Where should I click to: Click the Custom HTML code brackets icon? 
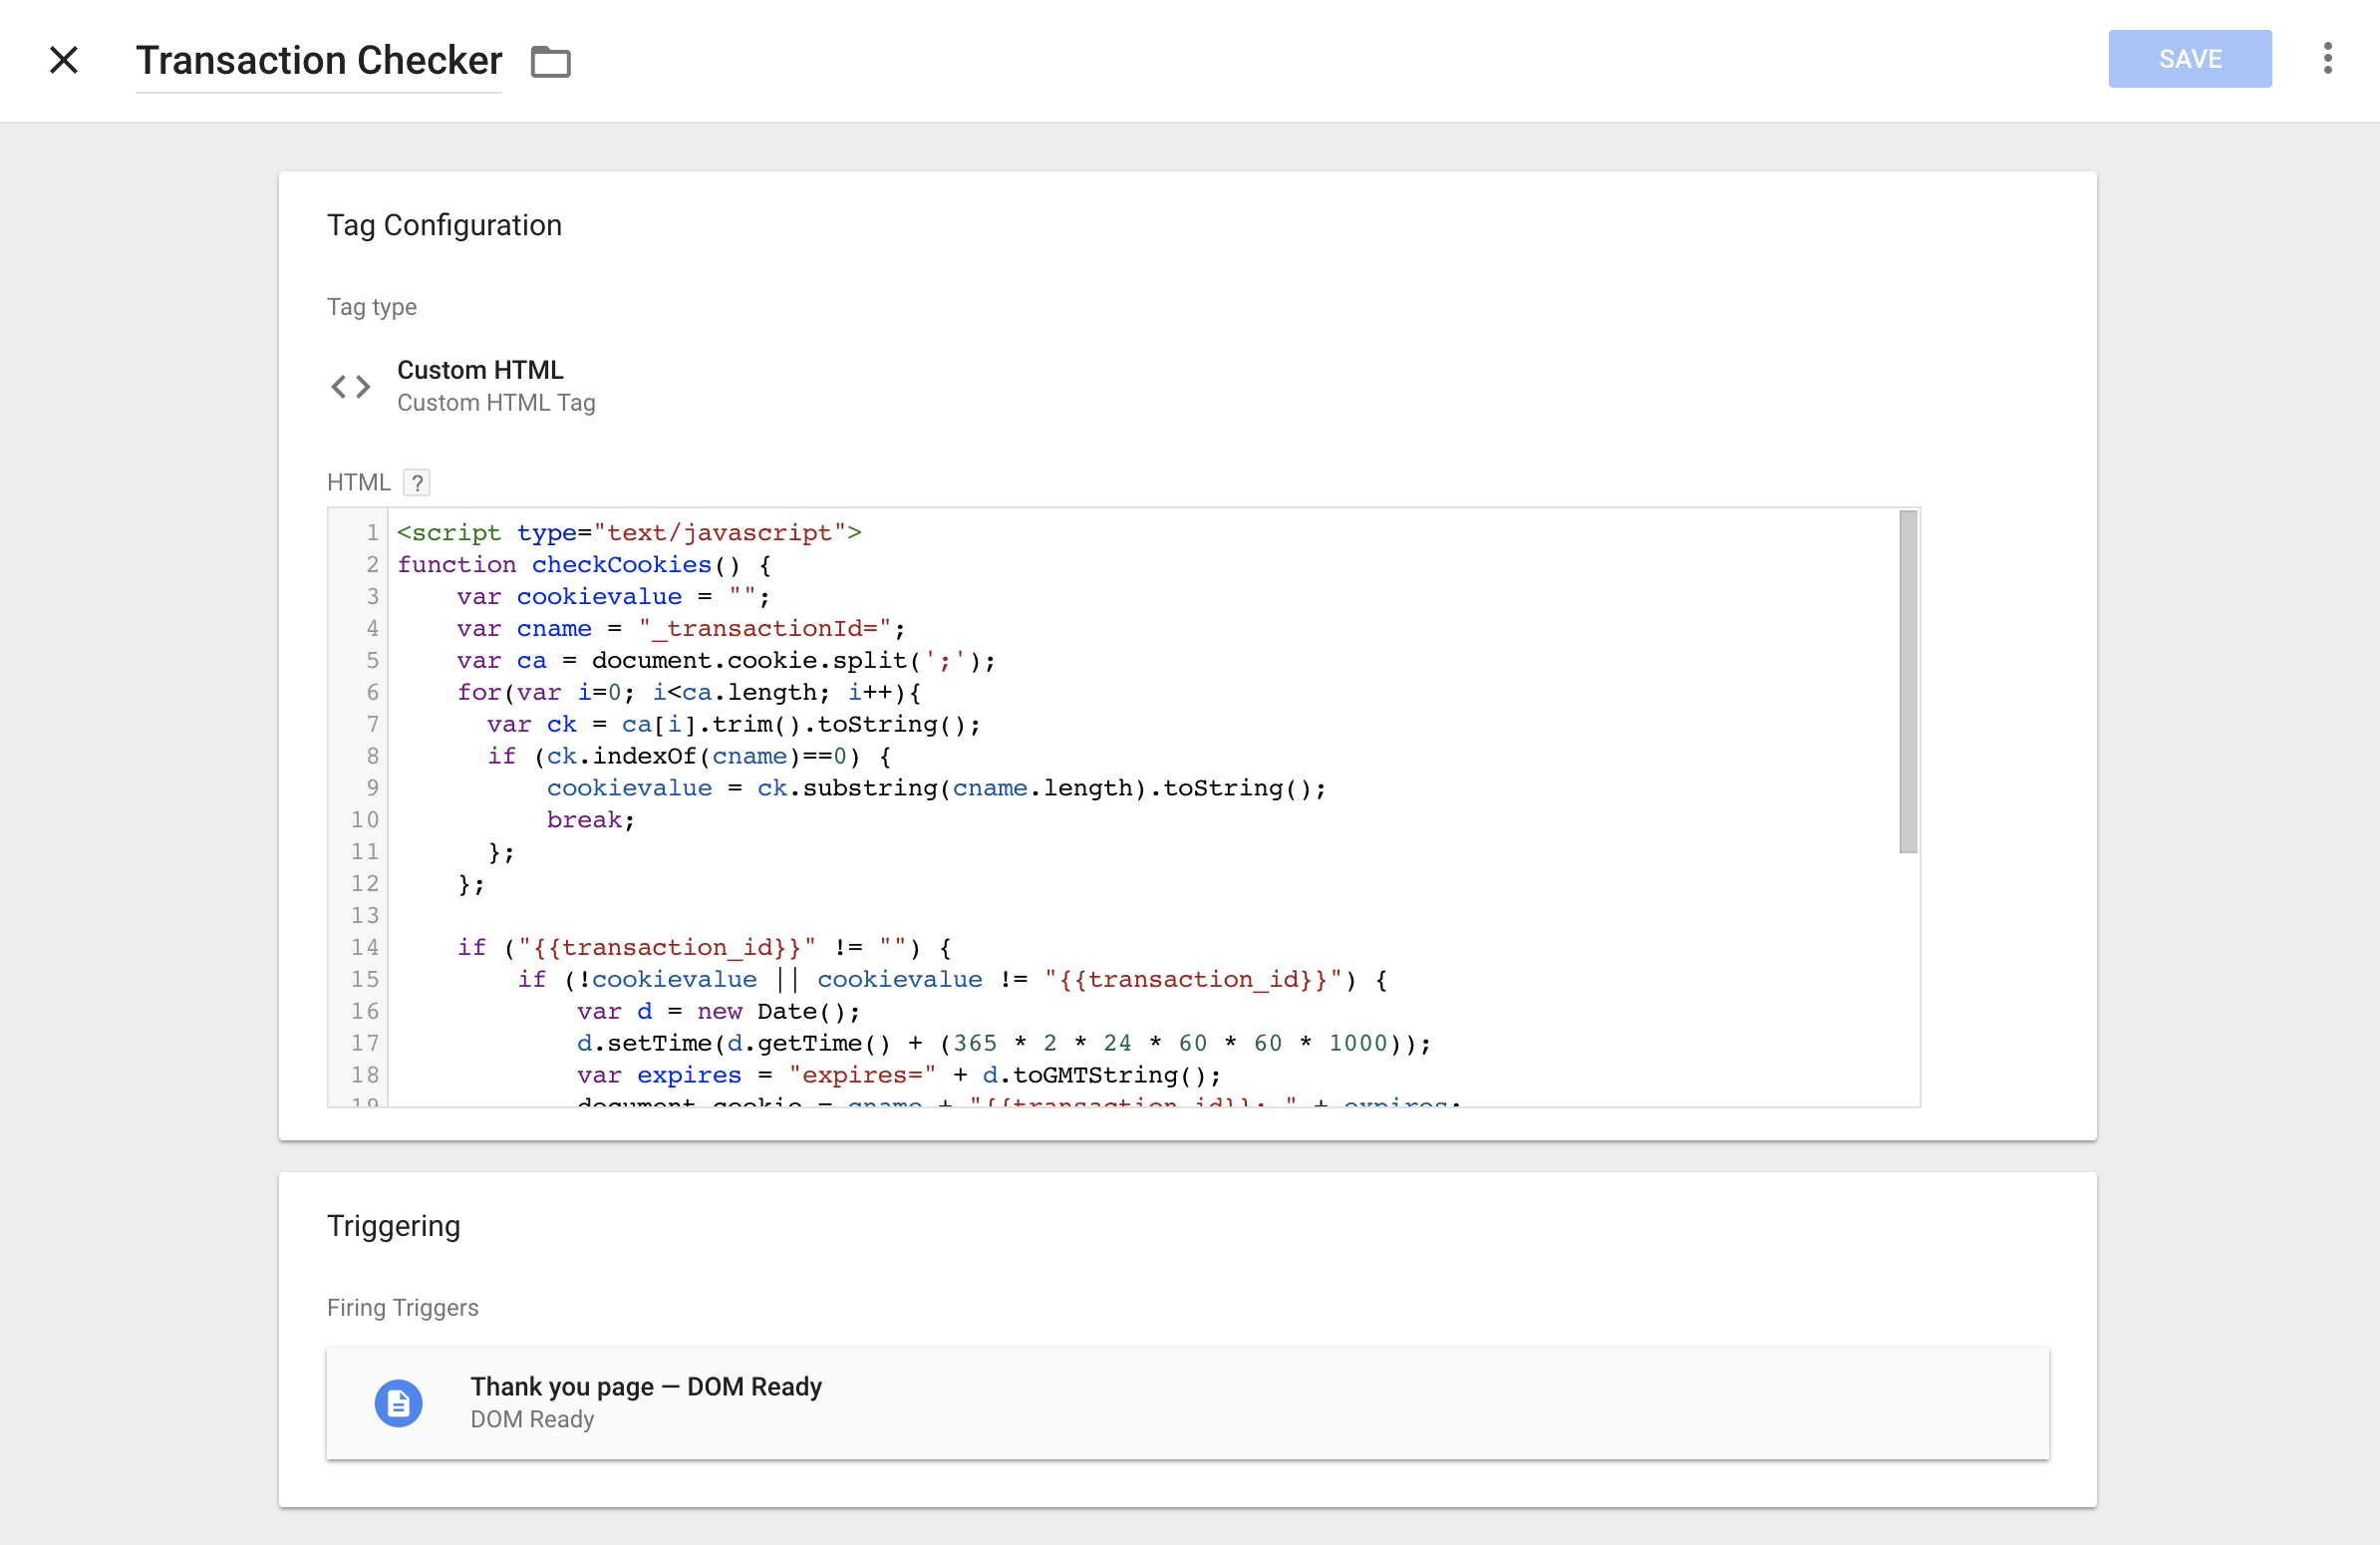351,386
